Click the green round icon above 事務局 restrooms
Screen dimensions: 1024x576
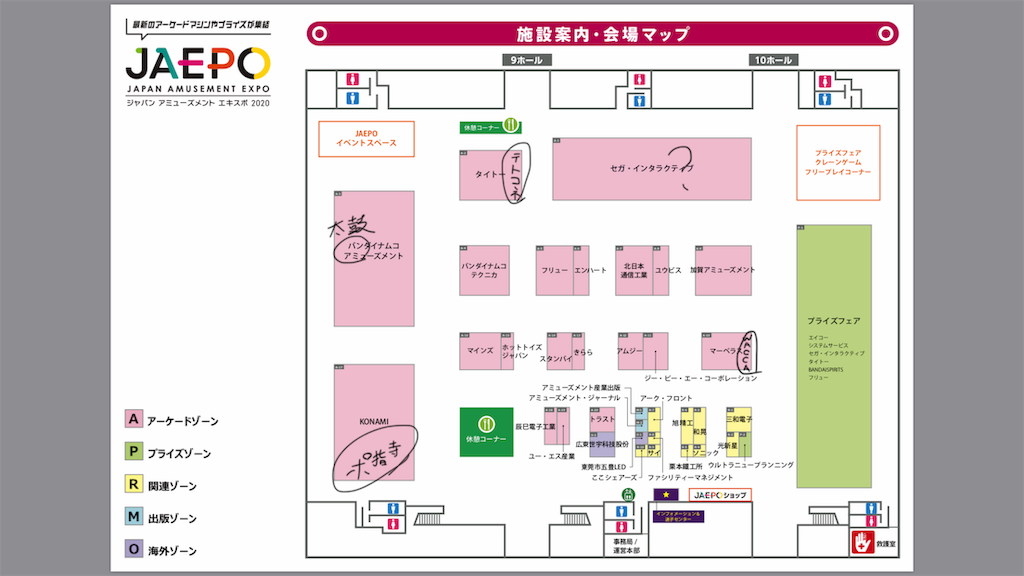(628, 495)
